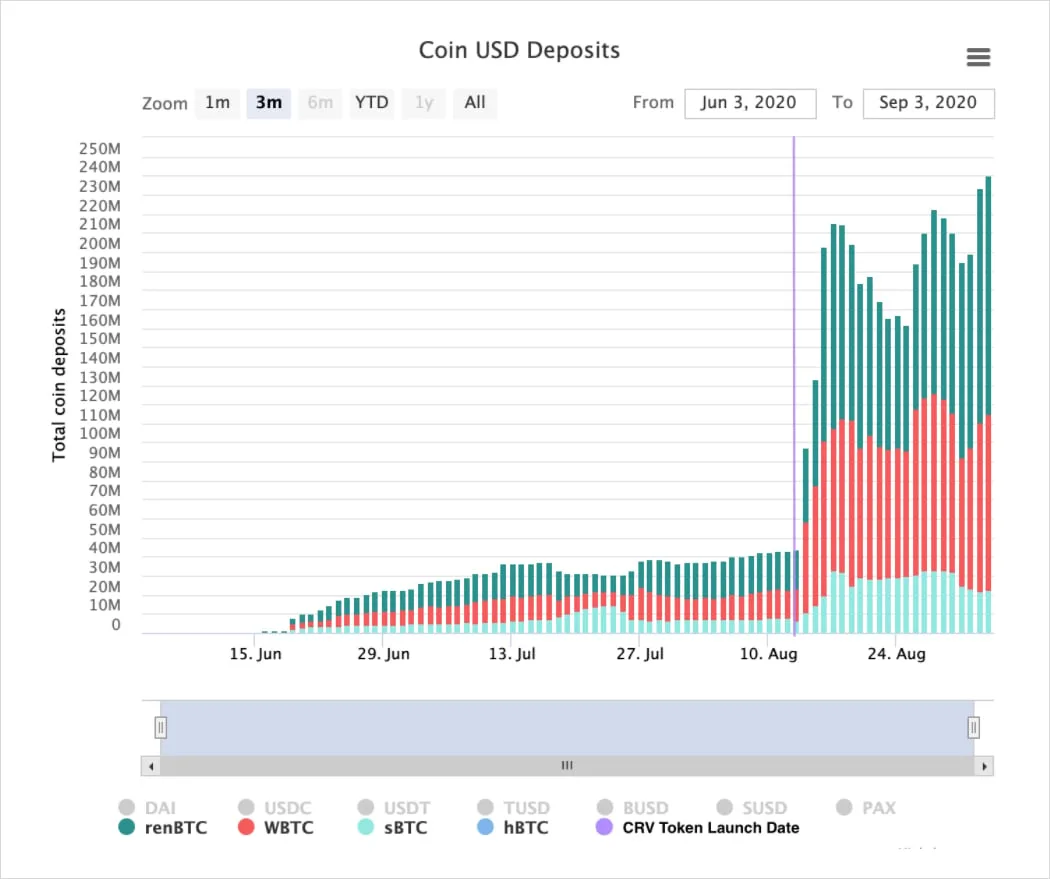Select the YTD zoom range
Image resolution: width=1050 pixels, height=879 pixels.
tap(372, 103)
